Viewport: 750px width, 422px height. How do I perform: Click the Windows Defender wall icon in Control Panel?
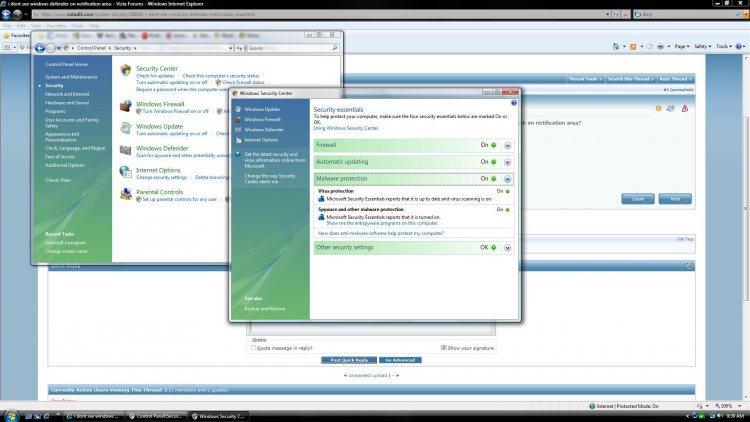click(126, 150)
